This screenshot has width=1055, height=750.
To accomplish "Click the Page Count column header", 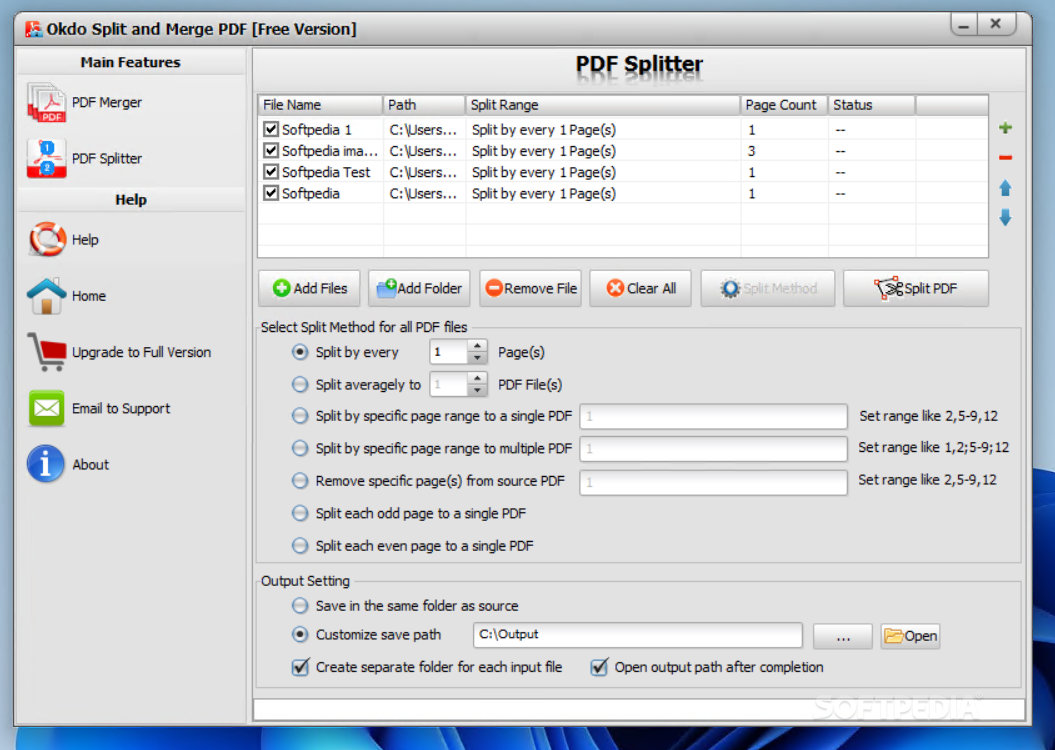I will coord(784,105).
